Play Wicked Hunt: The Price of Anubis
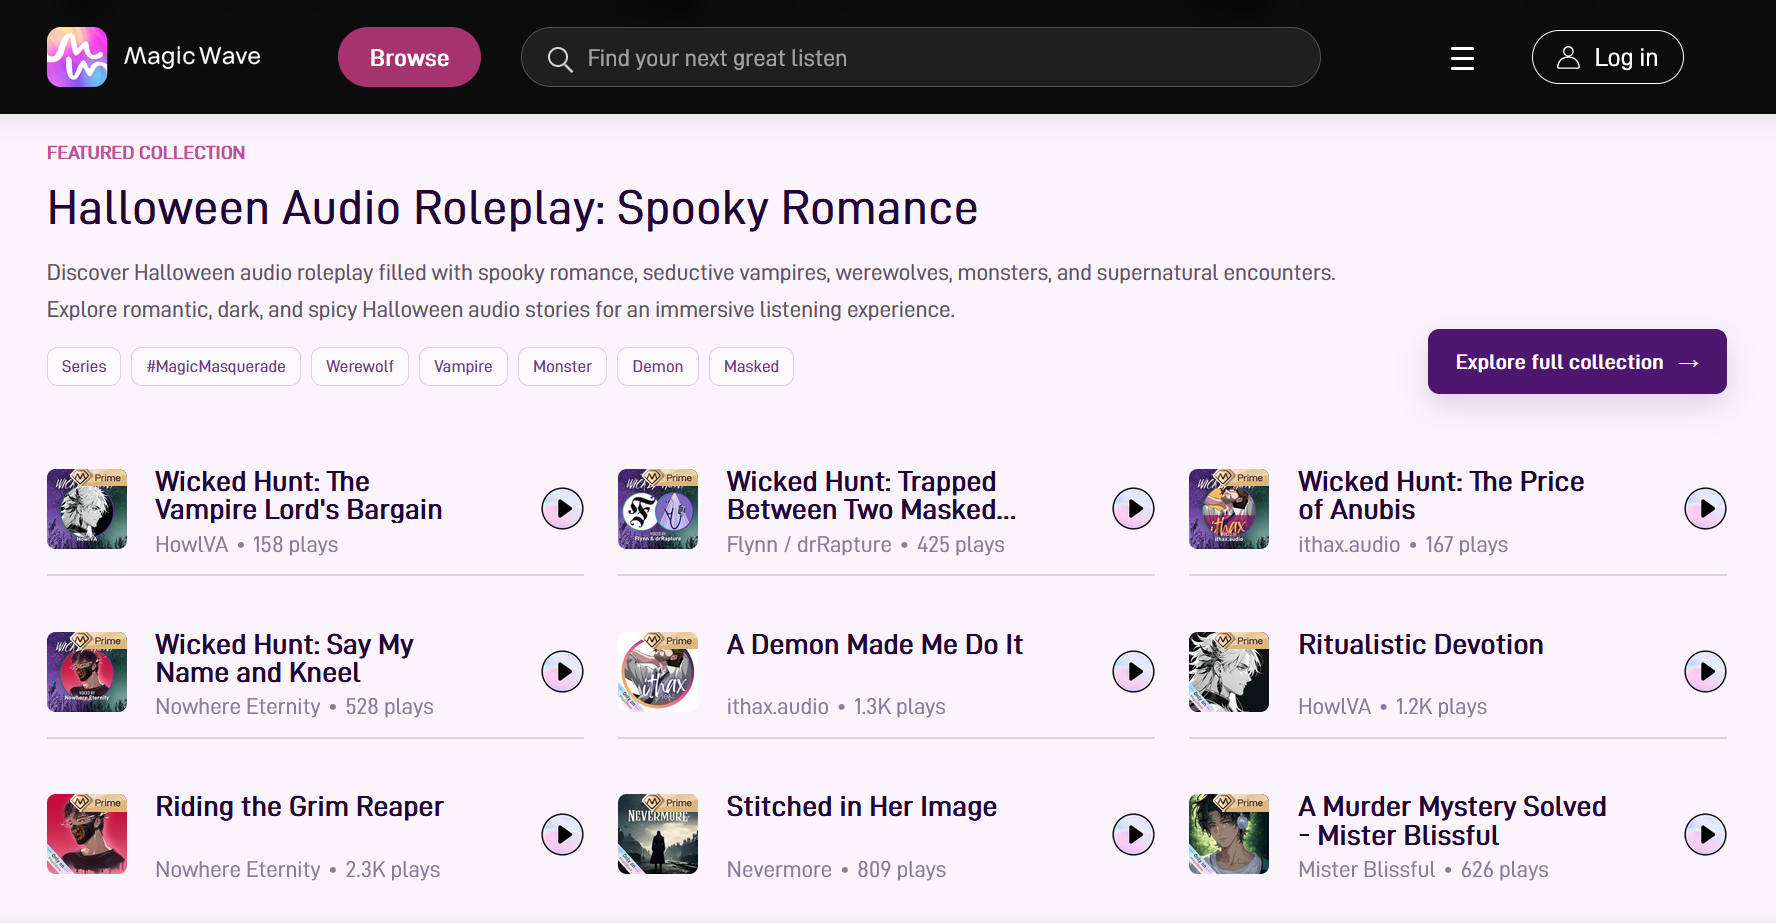This screenshot has width=1776, height=923. click(1706, 509)
